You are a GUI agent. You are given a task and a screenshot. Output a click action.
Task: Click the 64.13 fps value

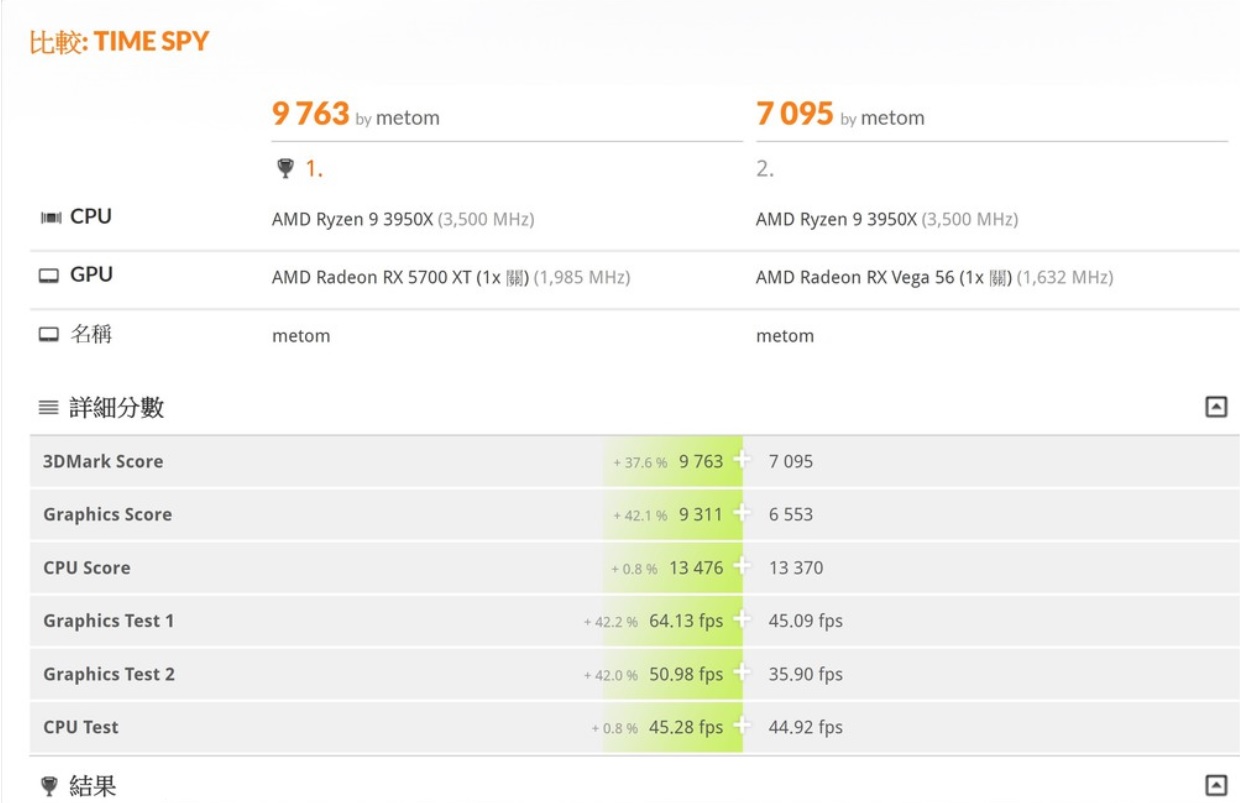[x=686, y=620]
